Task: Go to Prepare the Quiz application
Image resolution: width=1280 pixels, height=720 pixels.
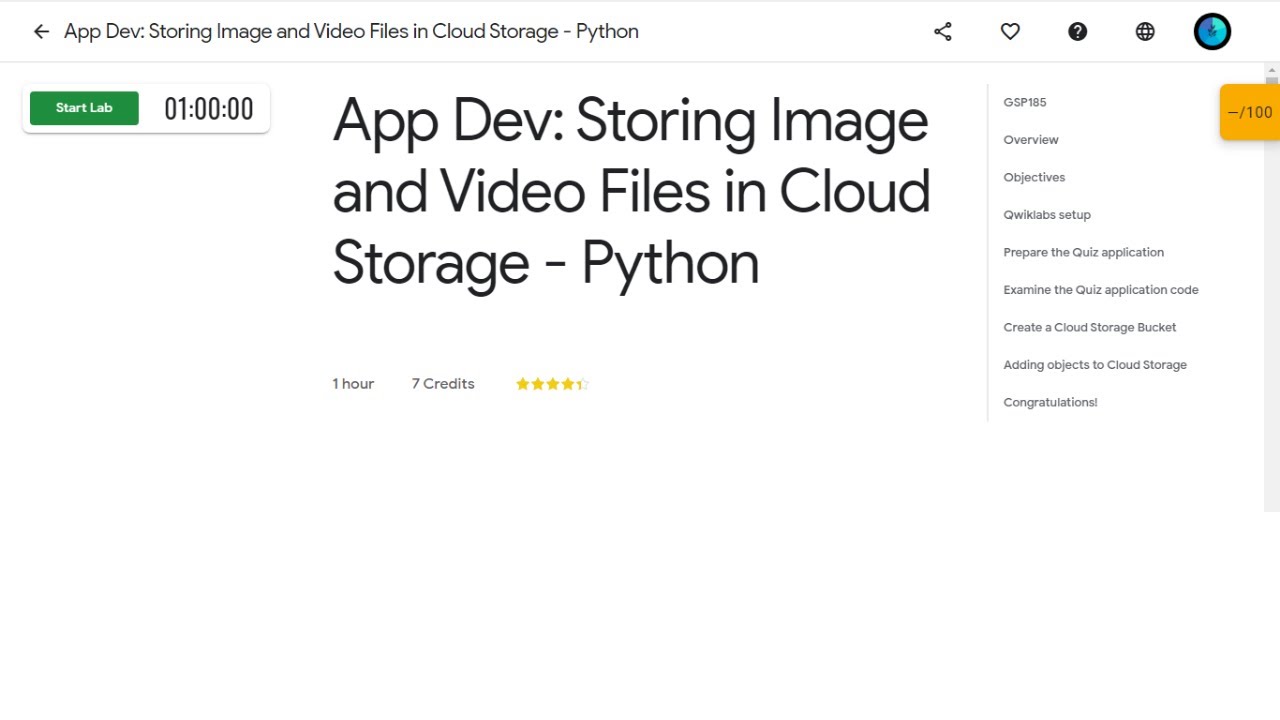Action: point(1084,252)
